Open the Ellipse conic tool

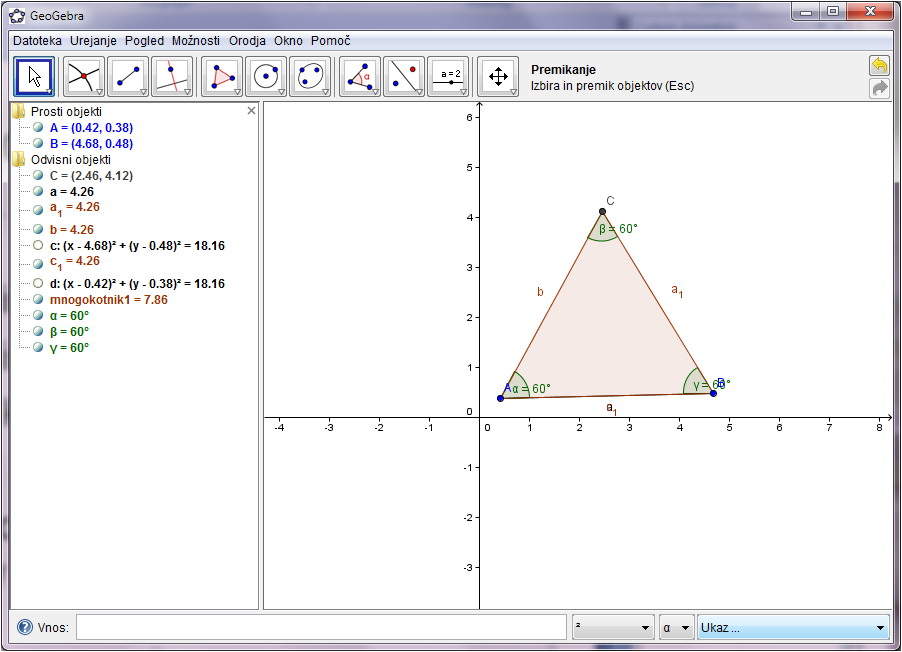[x=310, y=76]
